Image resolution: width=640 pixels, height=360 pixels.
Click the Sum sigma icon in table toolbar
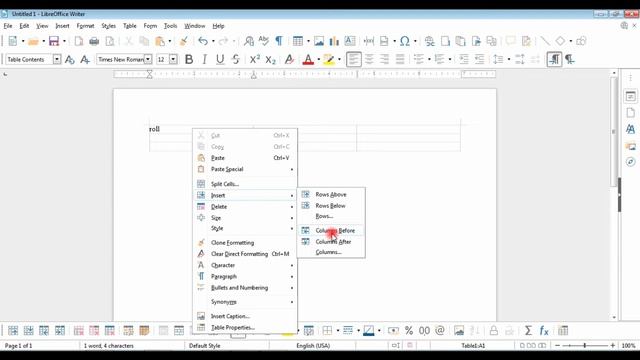(528, 330)
